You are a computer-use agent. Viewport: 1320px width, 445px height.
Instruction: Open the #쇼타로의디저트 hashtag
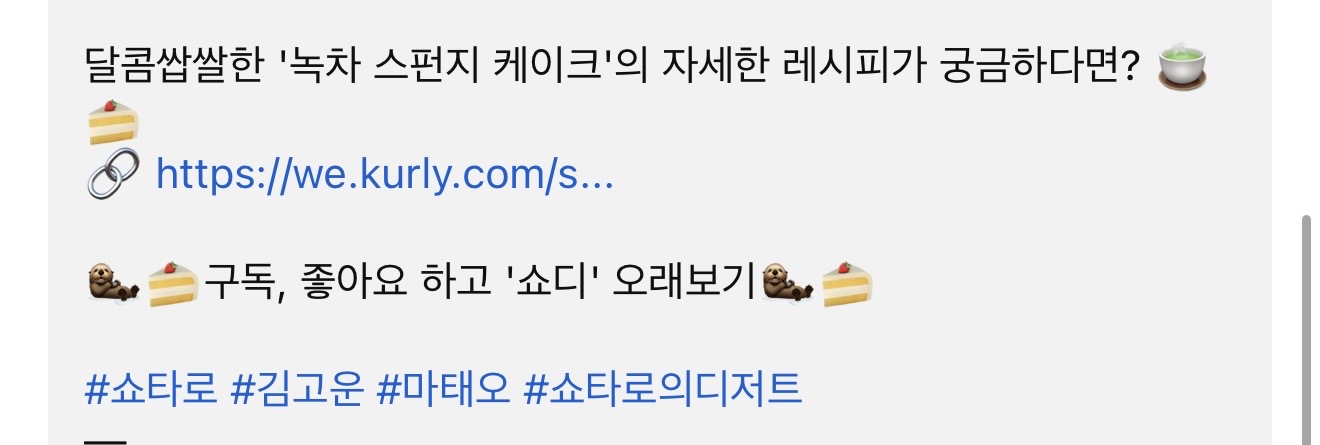(x=662, y=388)
